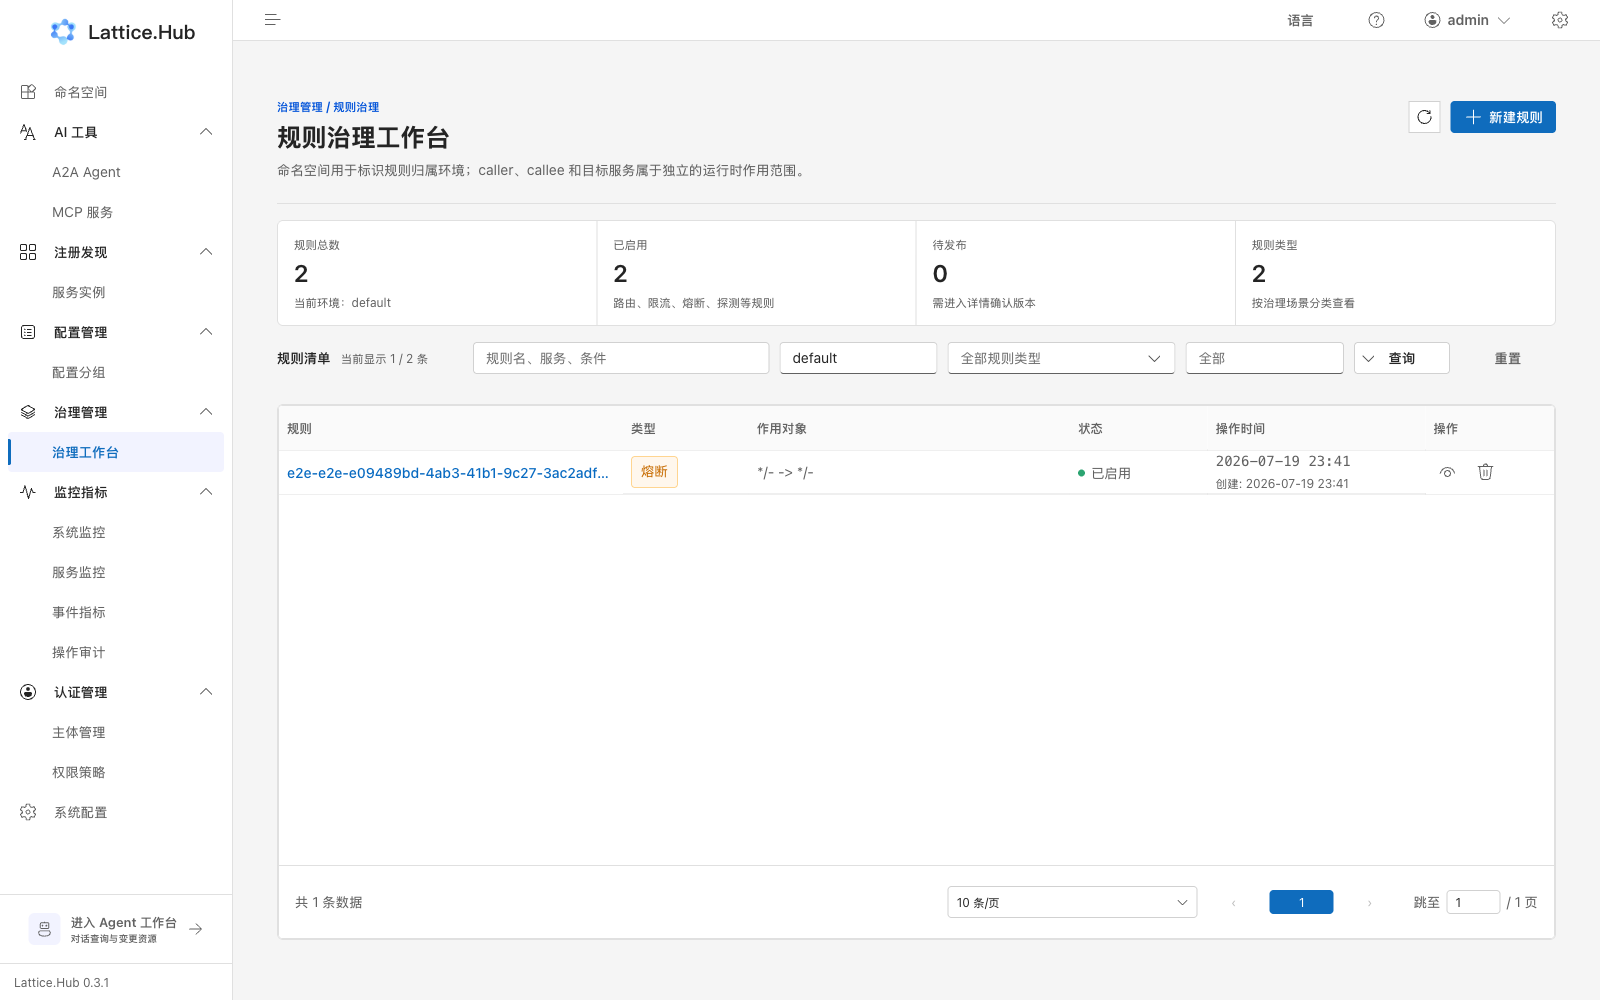
Task: Click the 系统配置 gear icon
Action: [28, 812]
